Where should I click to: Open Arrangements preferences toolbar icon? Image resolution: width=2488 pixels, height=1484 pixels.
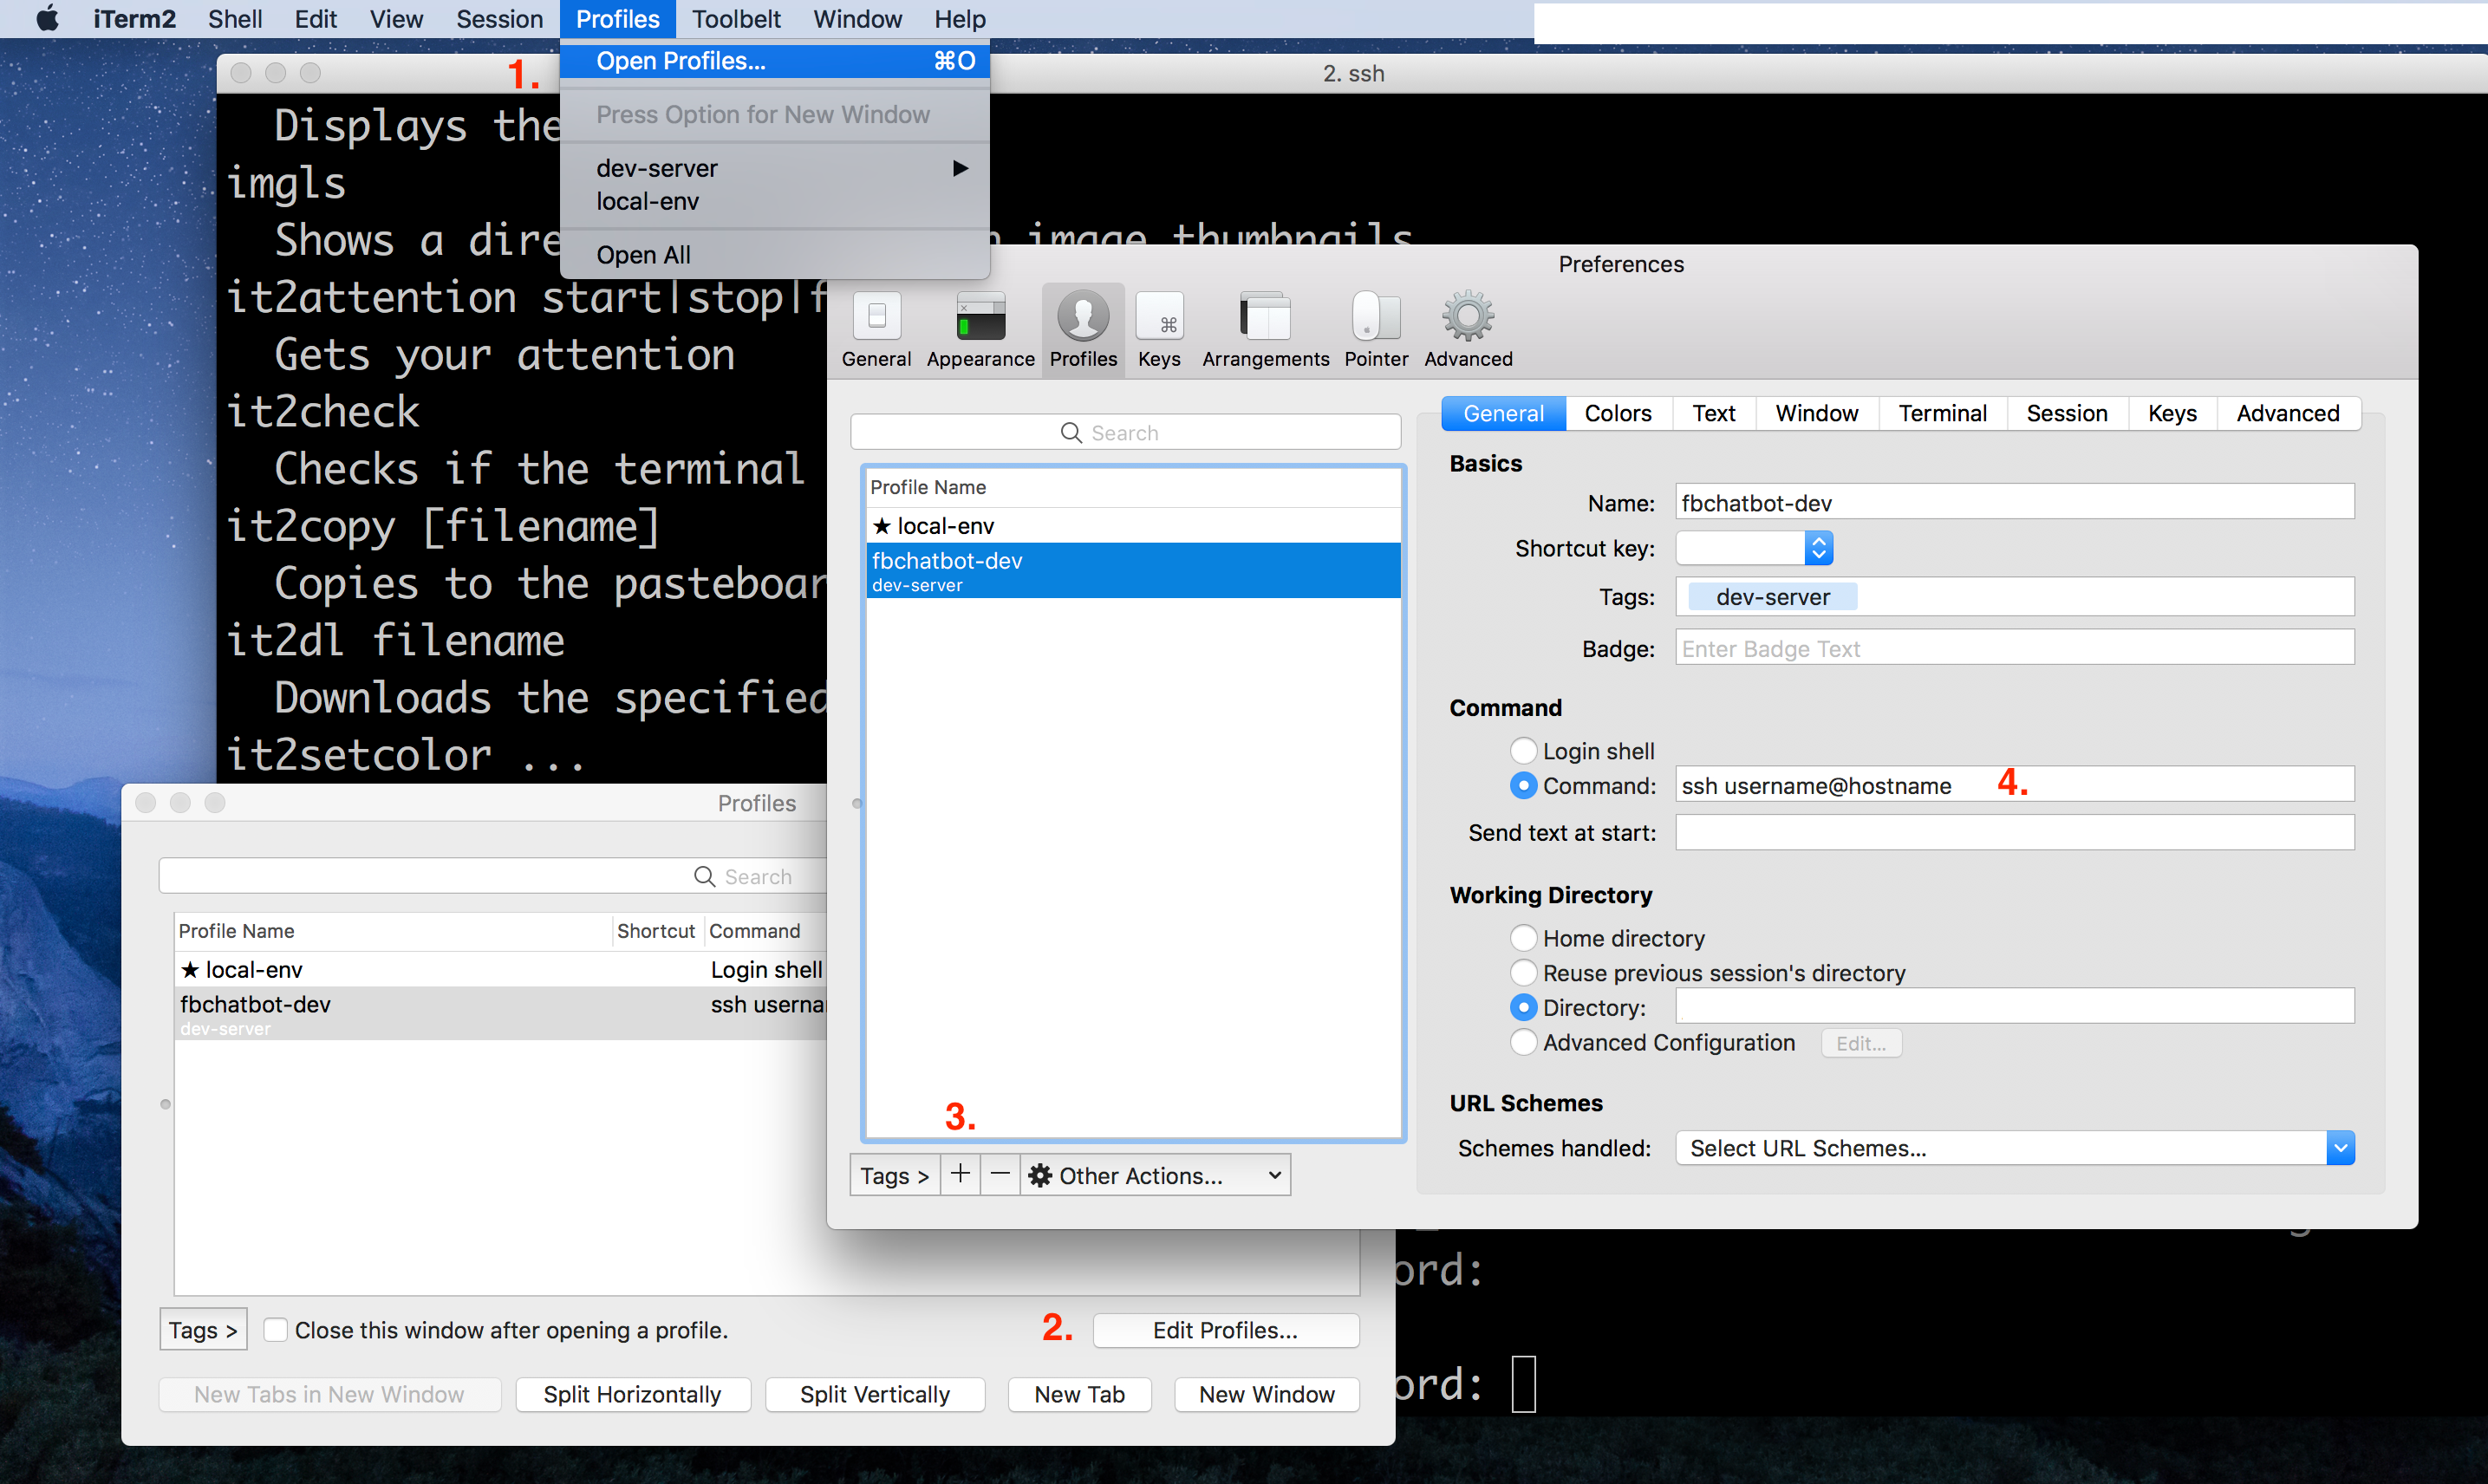(x=1265, y=330)
